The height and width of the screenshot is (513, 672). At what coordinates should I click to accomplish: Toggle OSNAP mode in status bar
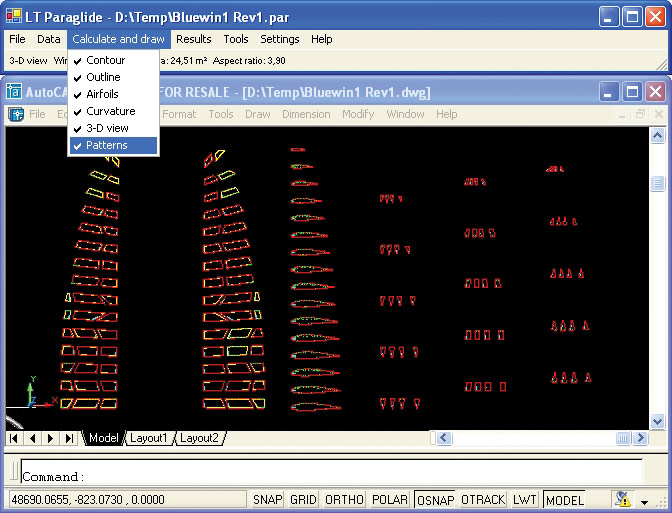(434, 500)
